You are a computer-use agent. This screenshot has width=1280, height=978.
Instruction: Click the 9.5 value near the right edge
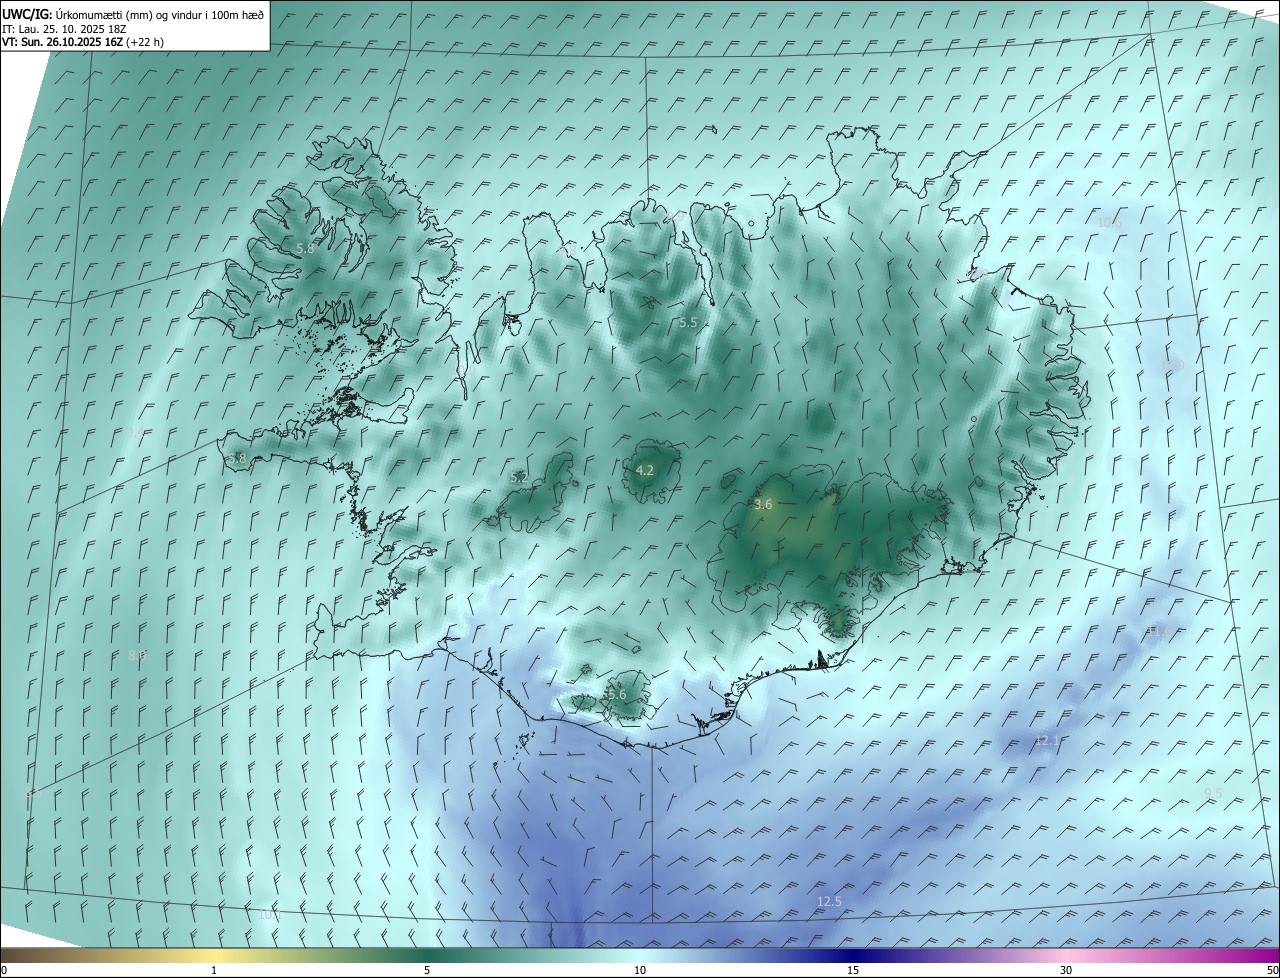1213,793
